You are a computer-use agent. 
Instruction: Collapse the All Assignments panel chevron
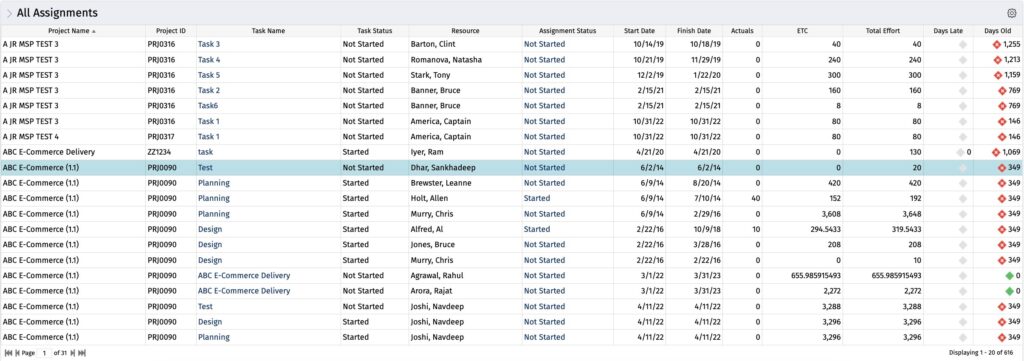pyautogui.click(x=9, y=13)
